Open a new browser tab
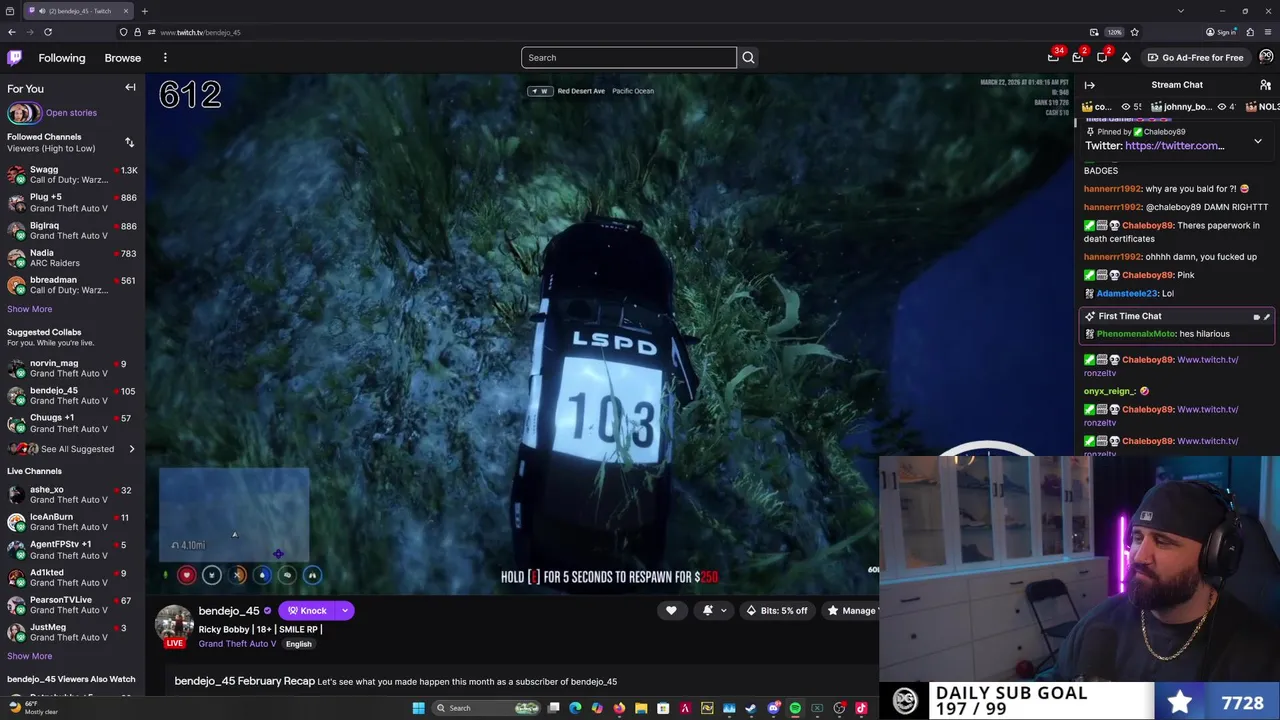This screenshot has width=1280, height=720. click(144, 11)
